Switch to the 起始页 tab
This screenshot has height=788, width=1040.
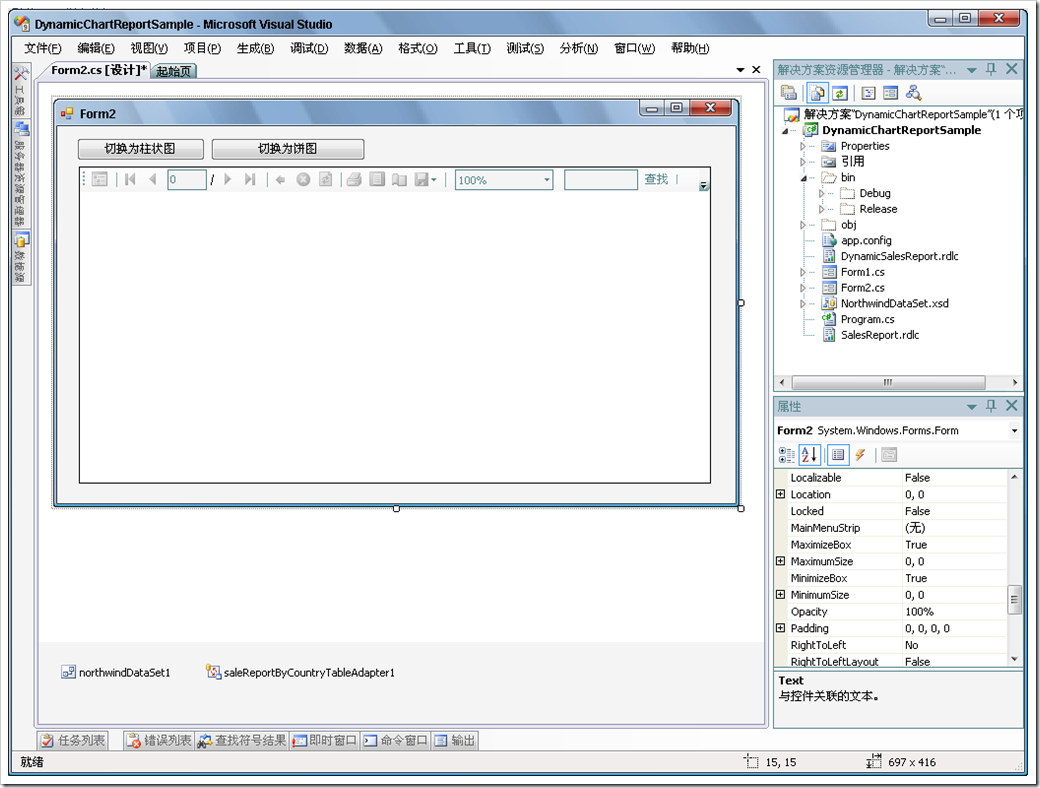tap(174, 71)
